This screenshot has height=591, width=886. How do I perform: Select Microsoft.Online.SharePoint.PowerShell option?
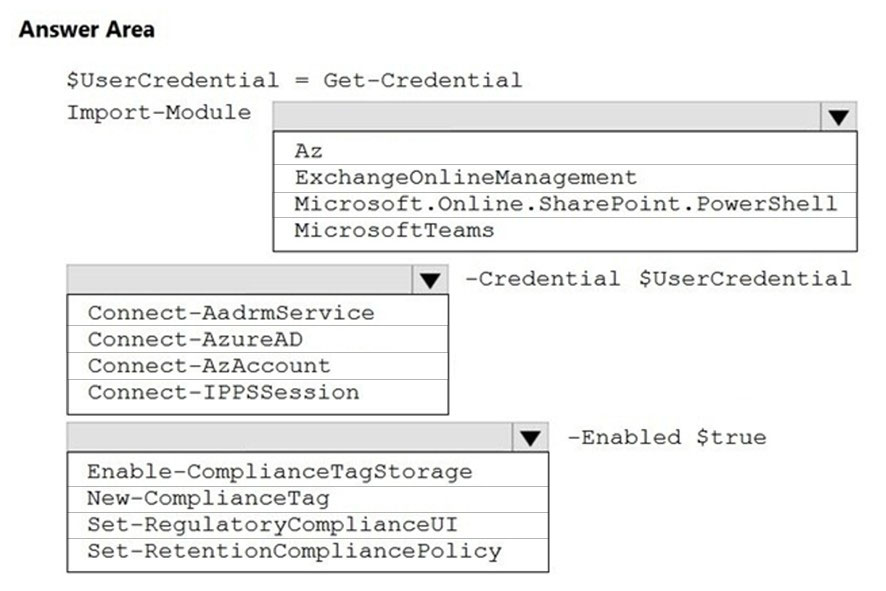565,205
